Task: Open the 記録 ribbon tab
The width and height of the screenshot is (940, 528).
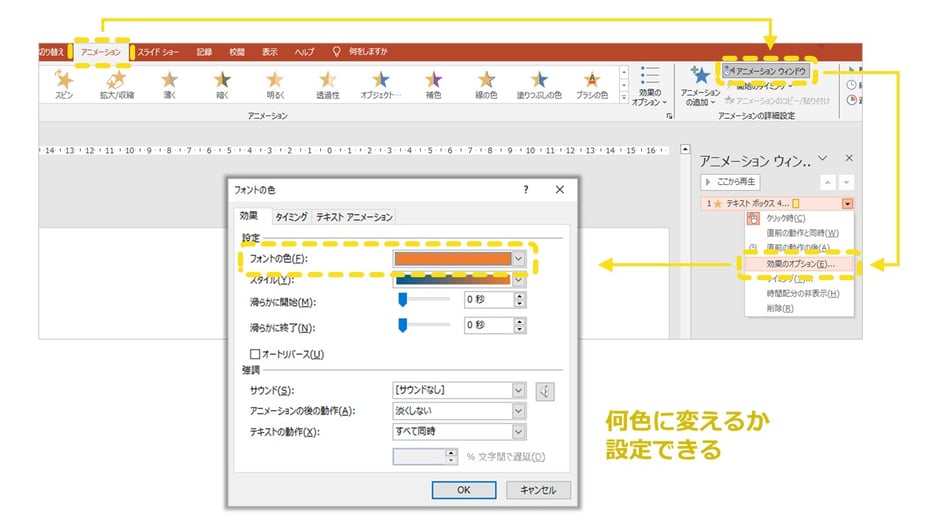Action: (x=204, y=52)
